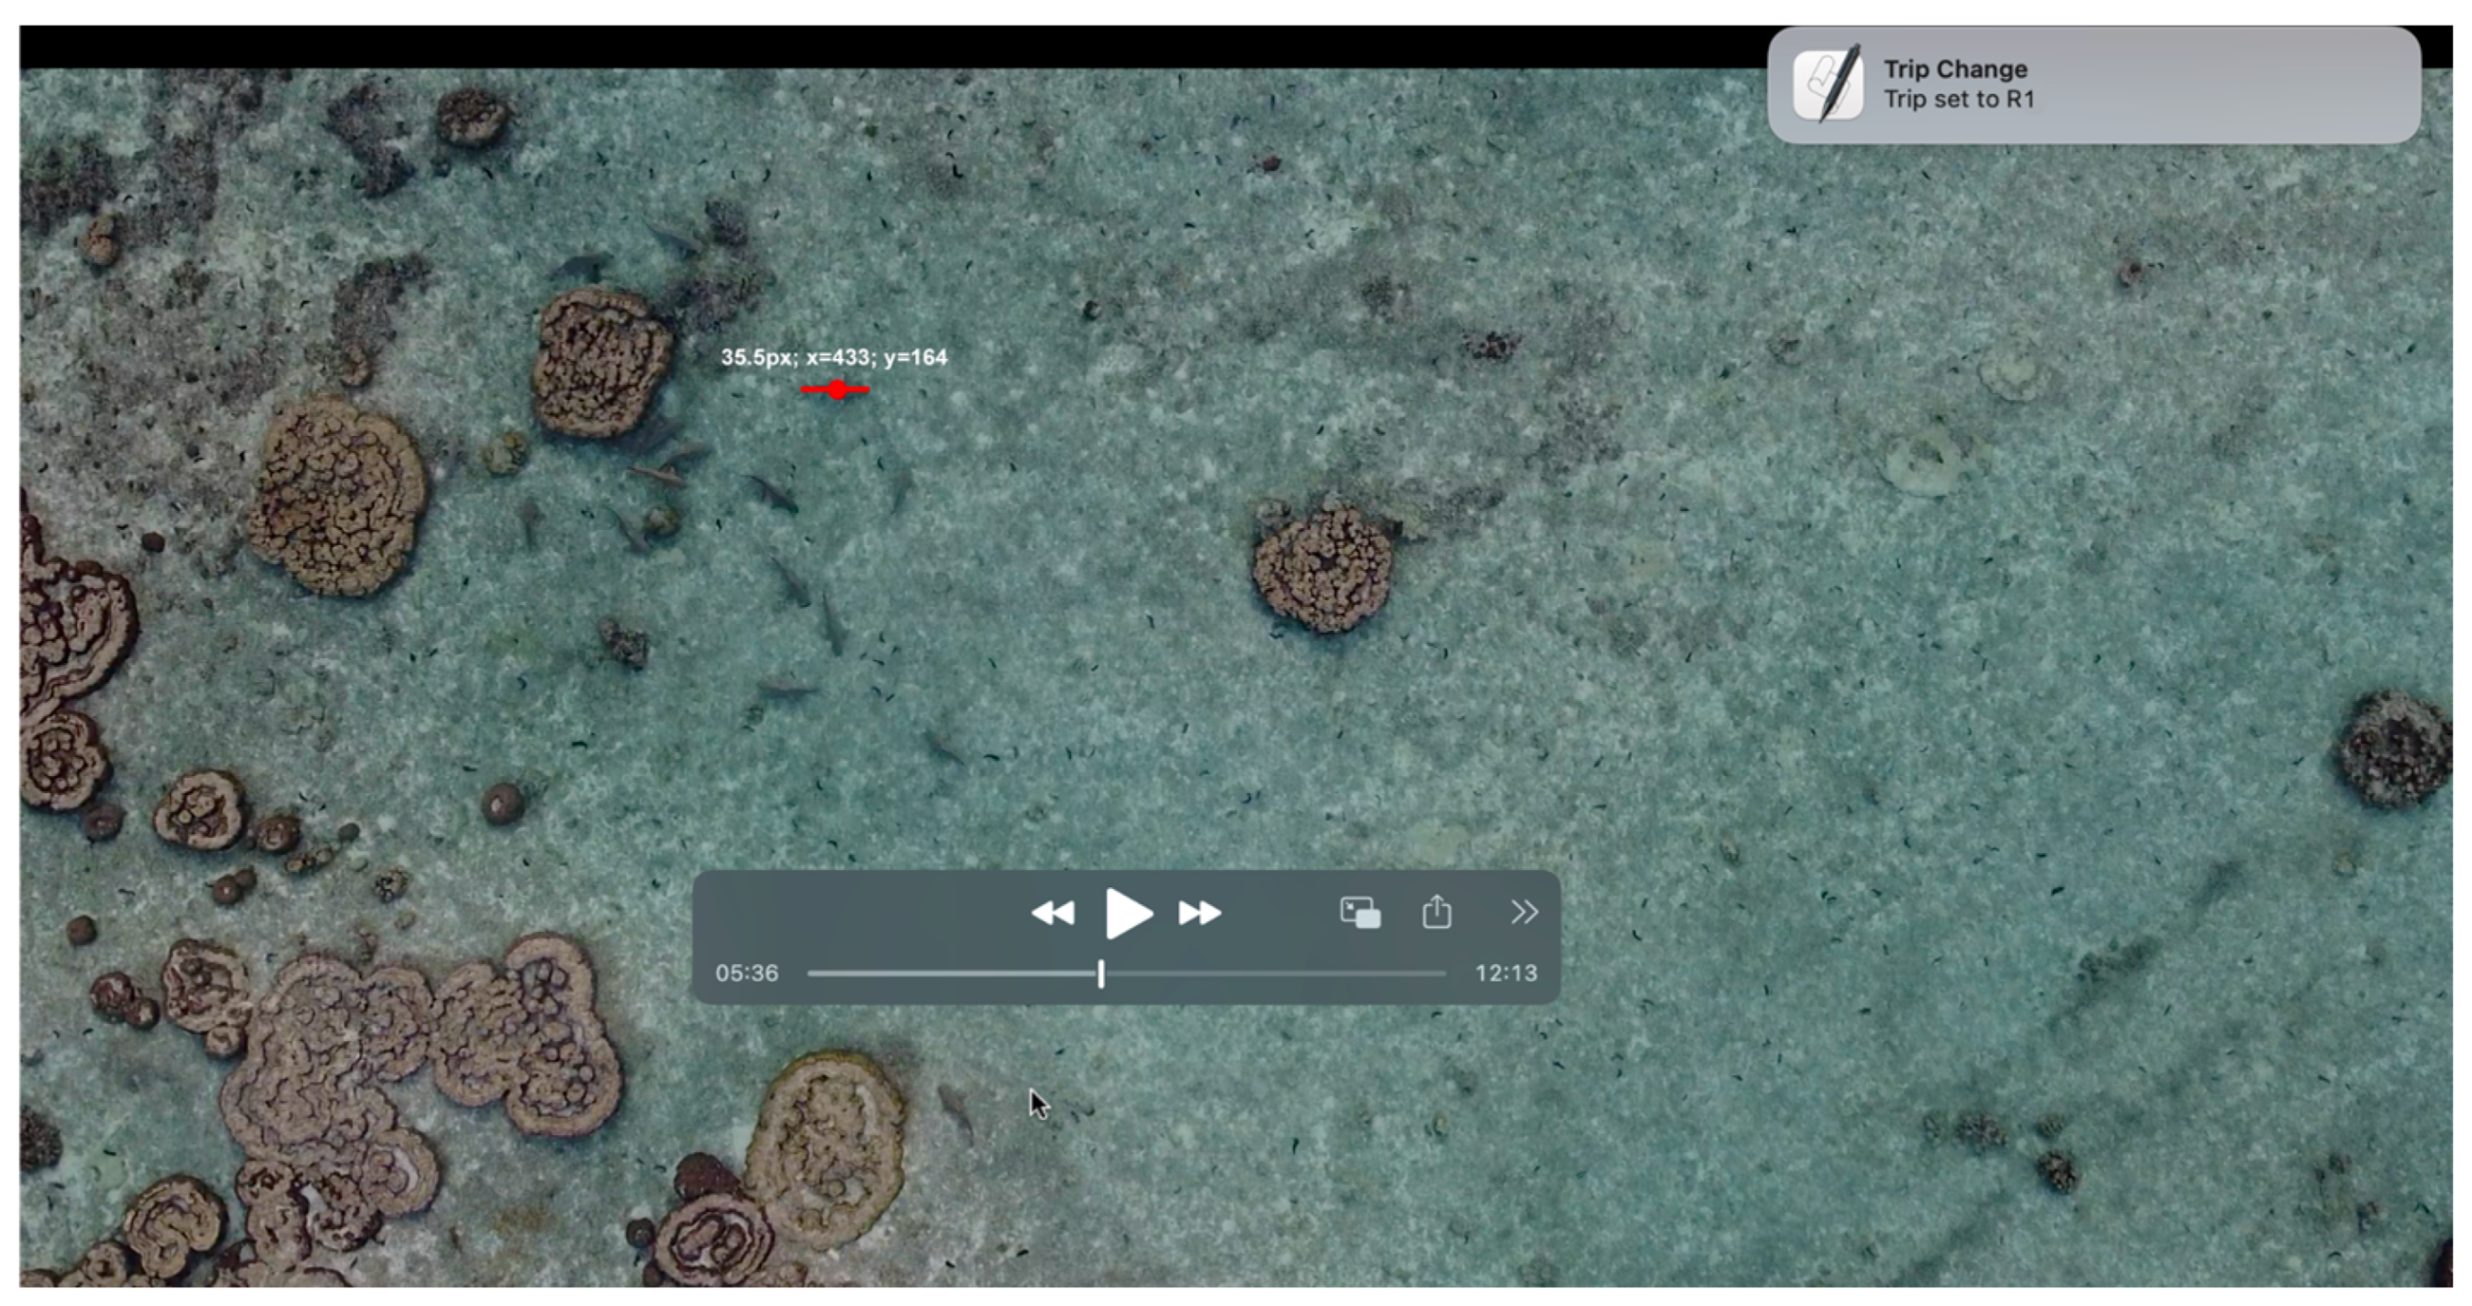Select the red measurement marker dot

(837, 390)
